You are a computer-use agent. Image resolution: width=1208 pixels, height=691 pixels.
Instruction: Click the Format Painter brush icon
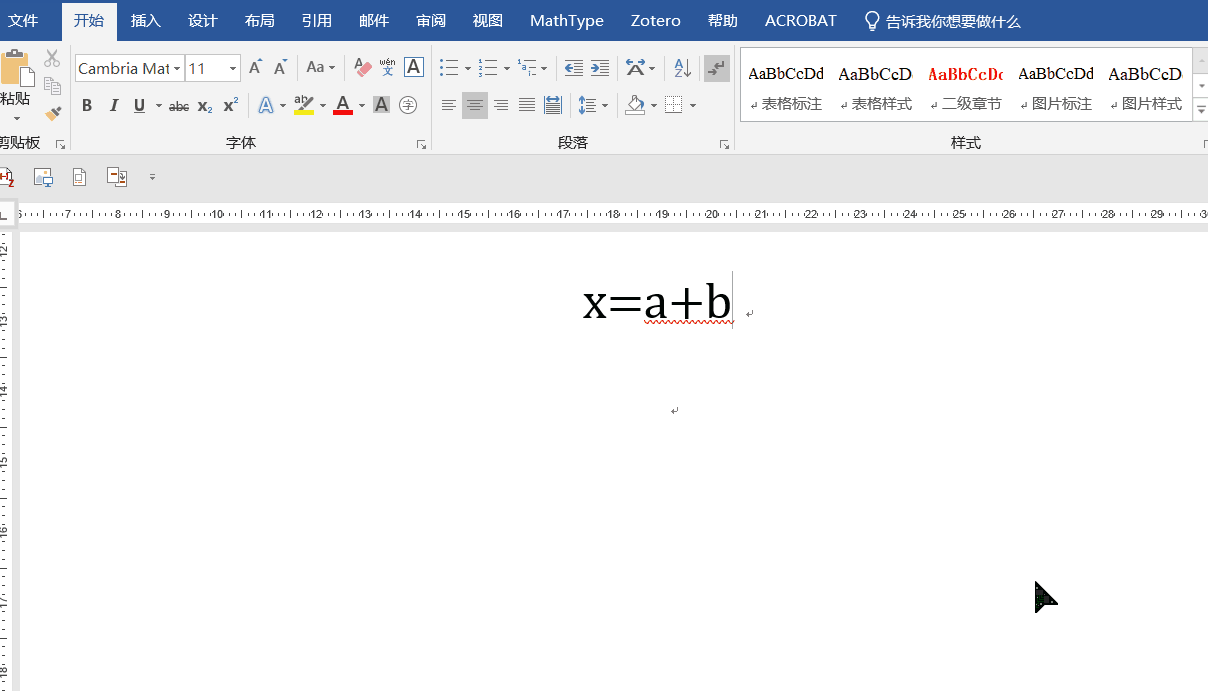[x=53, y=114]
